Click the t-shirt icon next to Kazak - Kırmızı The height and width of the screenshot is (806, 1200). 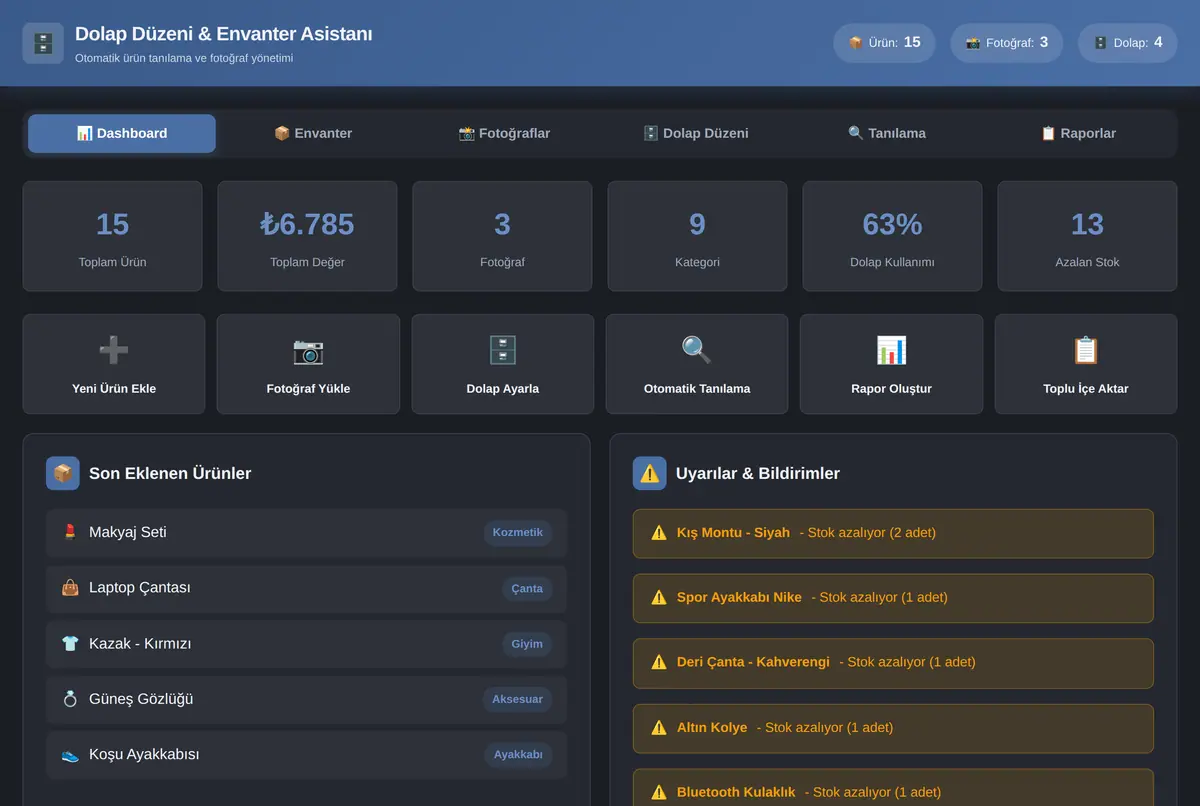click(70, 644)
